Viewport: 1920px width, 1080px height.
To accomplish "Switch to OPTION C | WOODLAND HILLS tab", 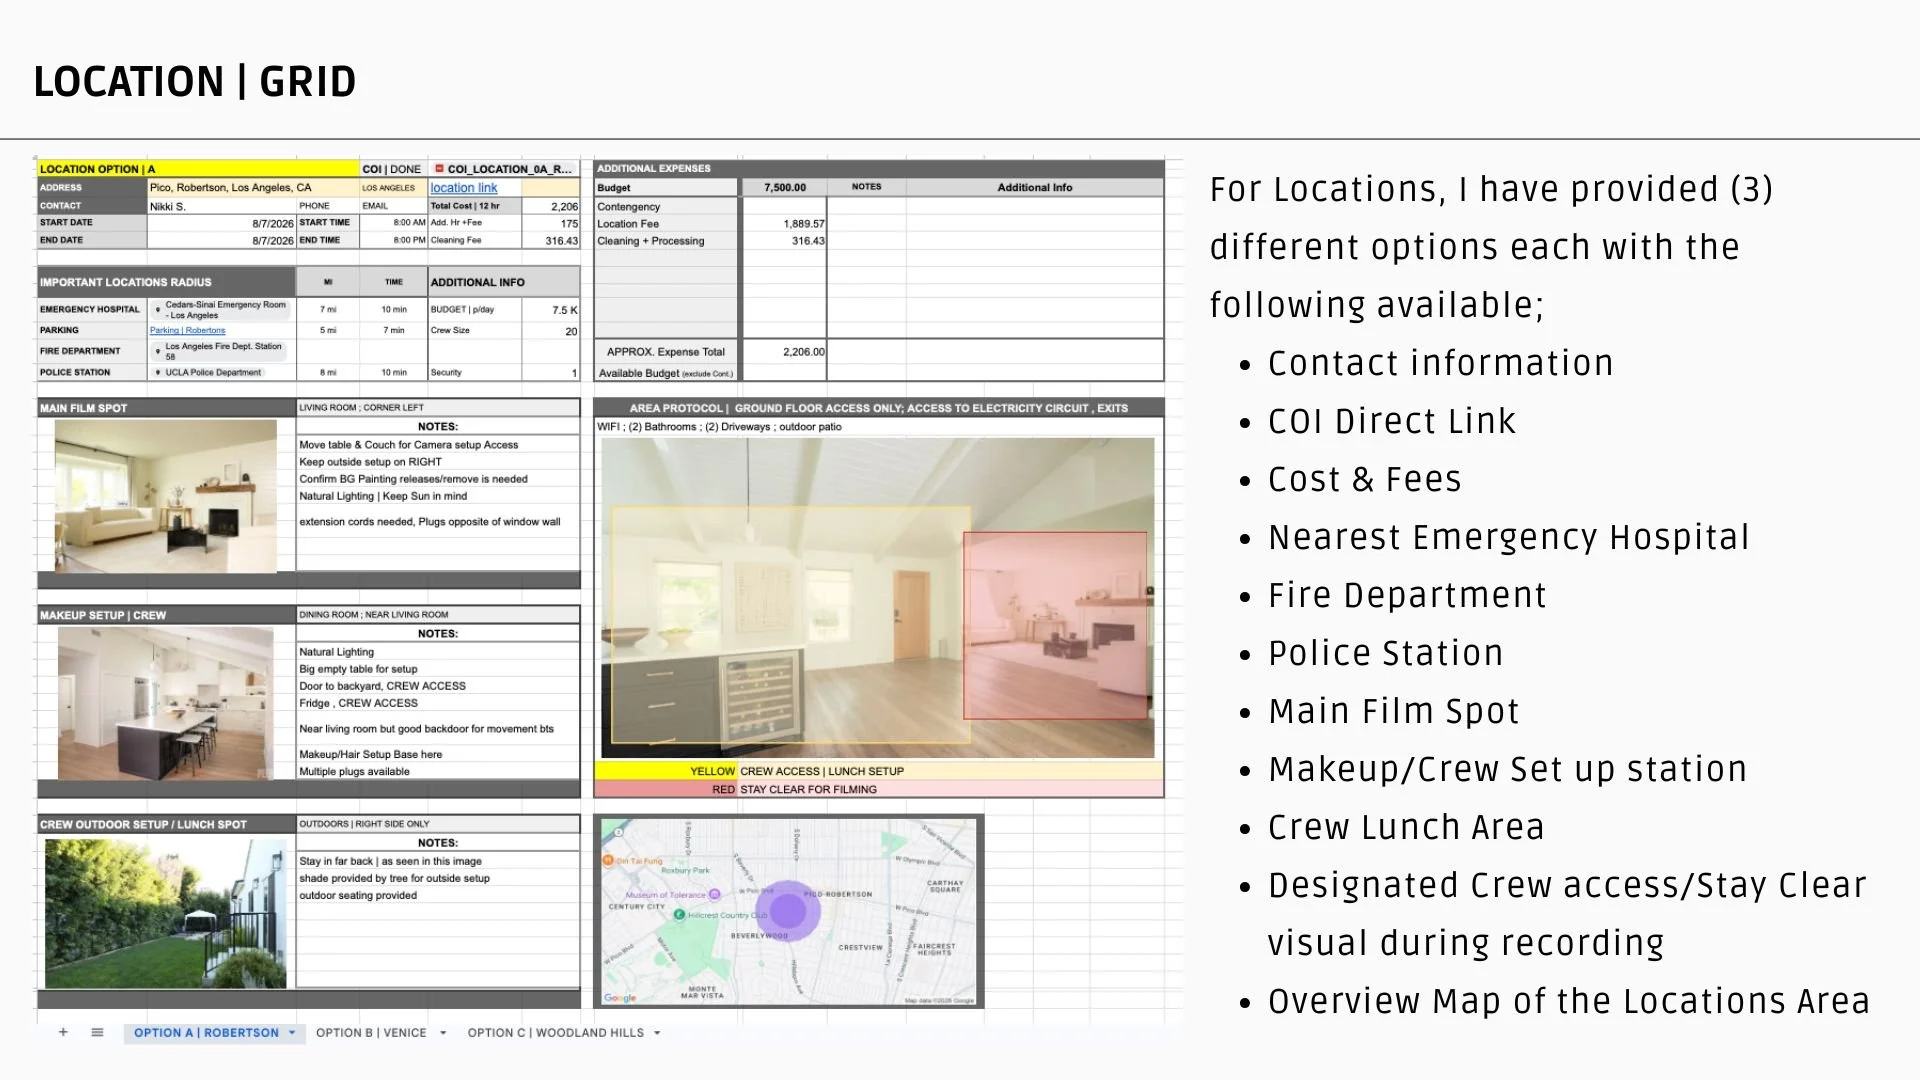I will (x=556, y=1033).
